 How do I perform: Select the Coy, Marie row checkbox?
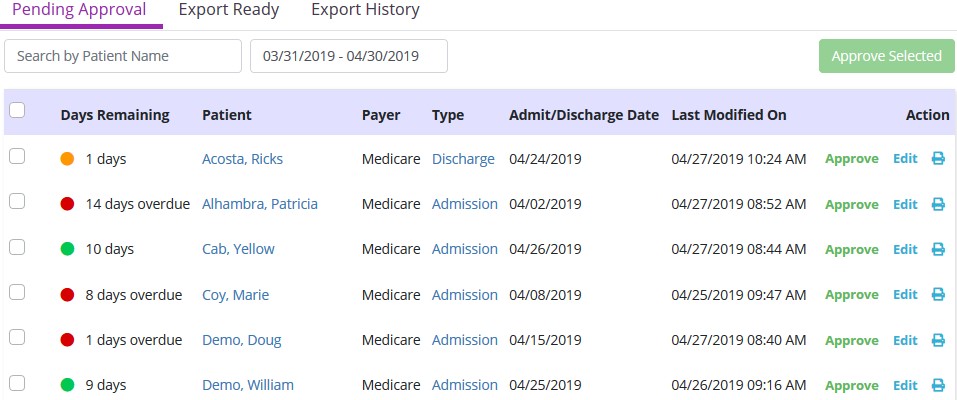point(17,292)
